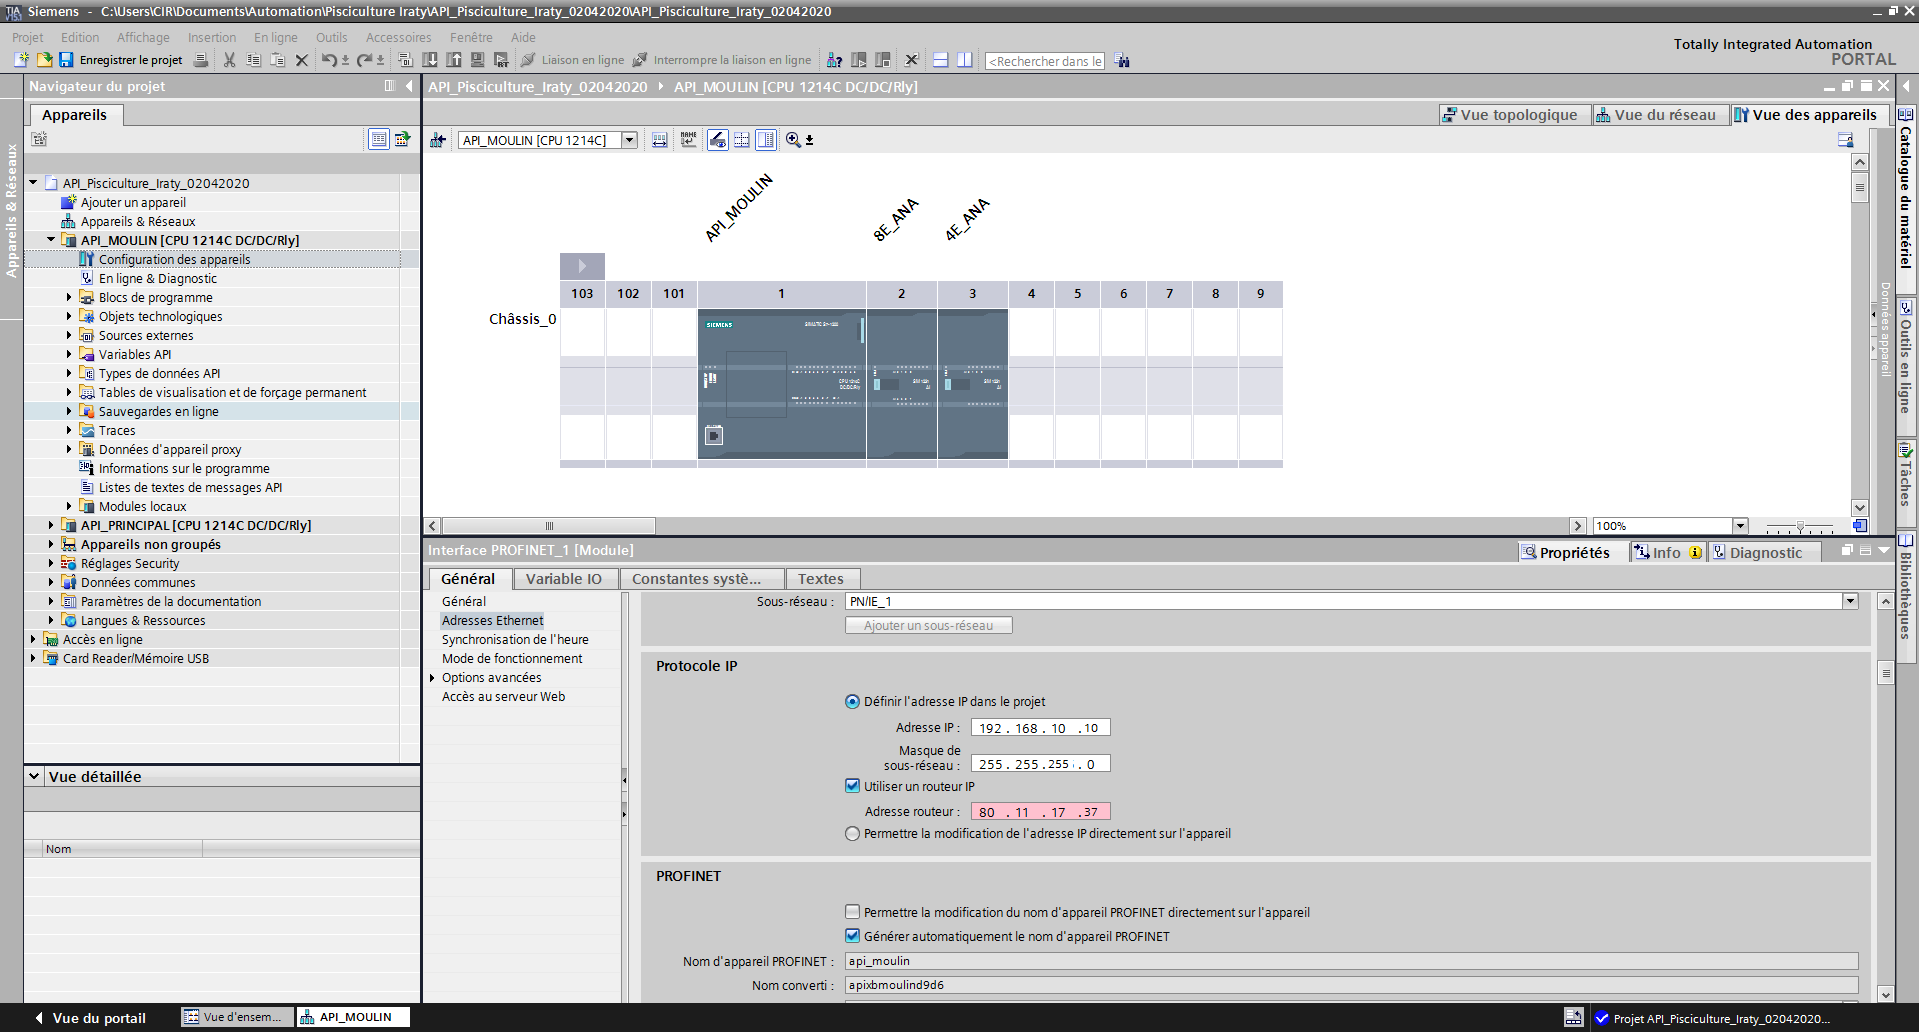Click the zoom magnifier icon in device view
Image resolution: width=1919 pixels, height=1032 pixels.
pyautogui.click(x=793, y=140)
